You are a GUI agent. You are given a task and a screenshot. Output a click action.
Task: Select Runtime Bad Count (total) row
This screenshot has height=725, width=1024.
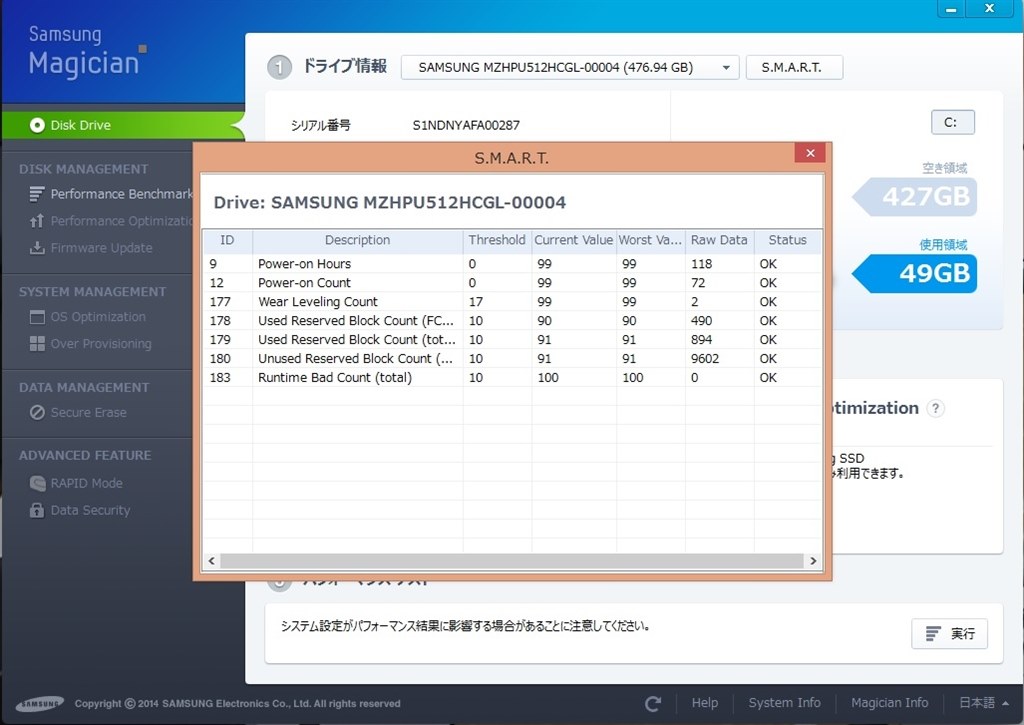click(512, 378)
